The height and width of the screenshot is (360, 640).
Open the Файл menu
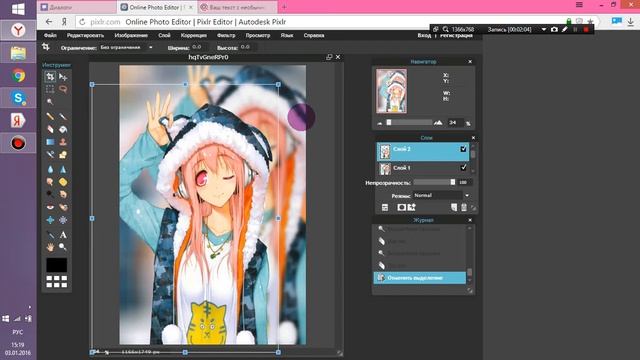coord(50,36)
